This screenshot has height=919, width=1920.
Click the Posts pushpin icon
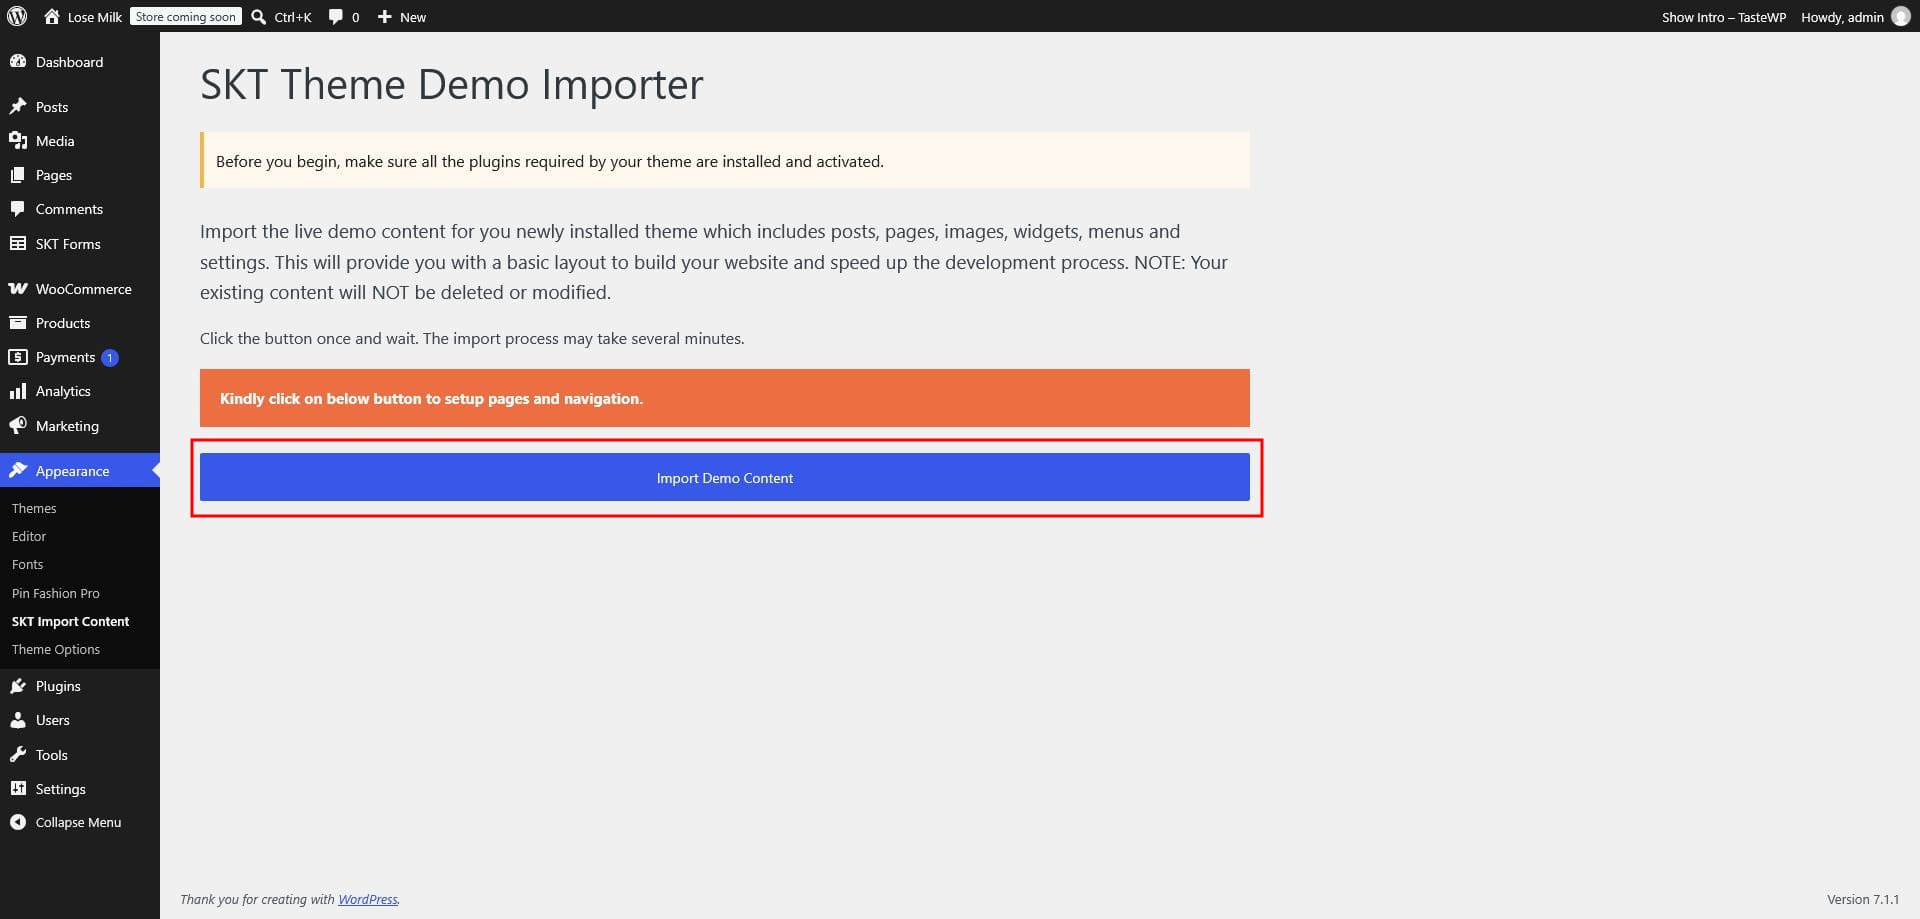tap(18, 106)
